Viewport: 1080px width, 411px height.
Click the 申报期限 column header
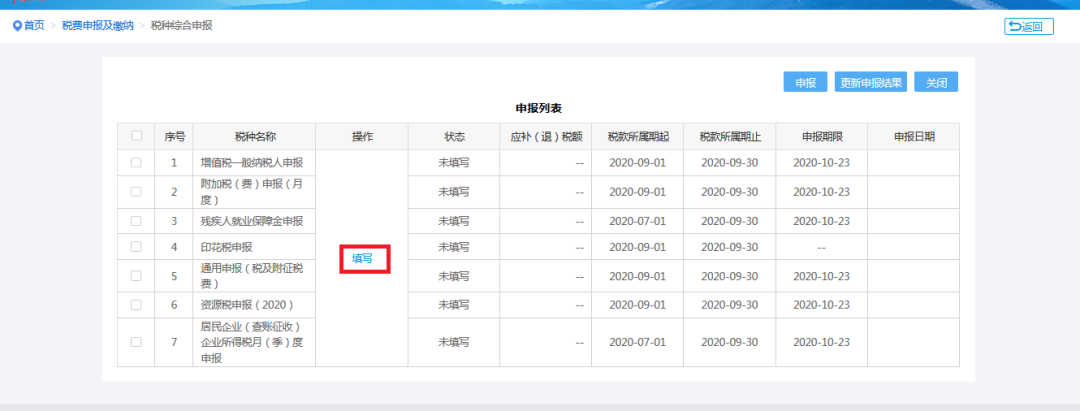(822, 136)
